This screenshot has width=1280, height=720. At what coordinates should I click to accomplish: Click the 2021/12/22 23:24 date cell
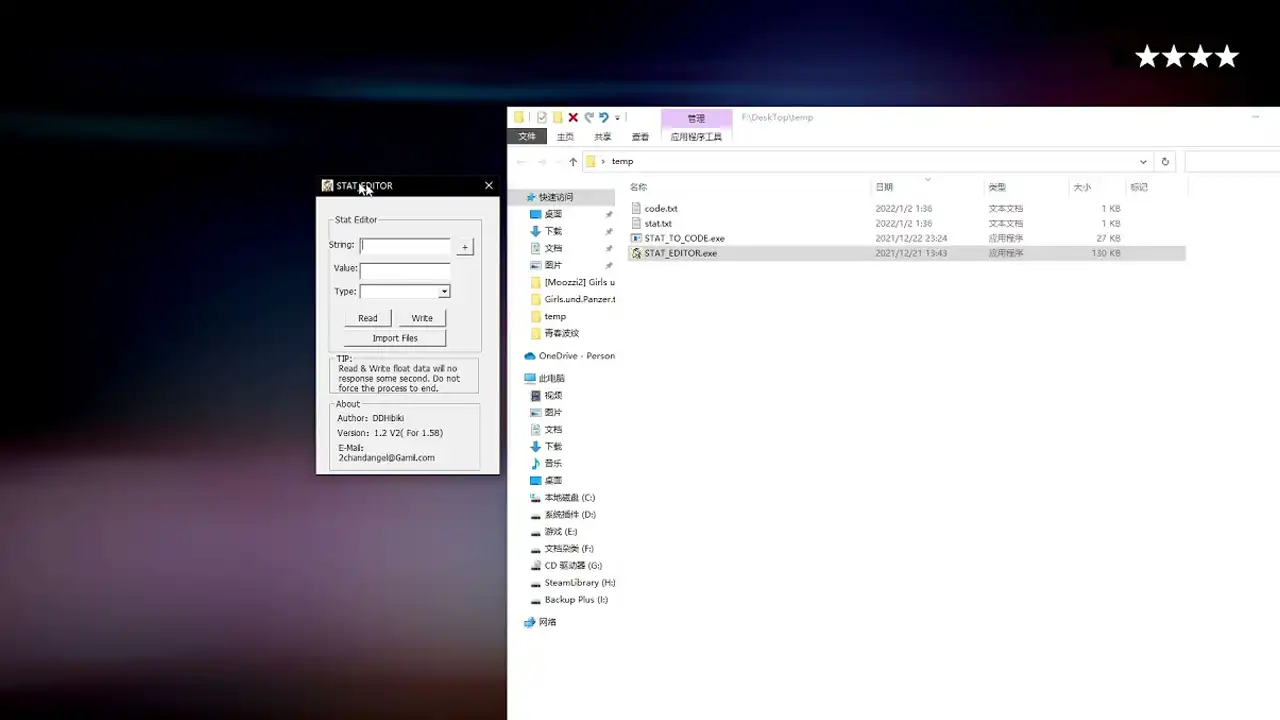coord(911,238)
